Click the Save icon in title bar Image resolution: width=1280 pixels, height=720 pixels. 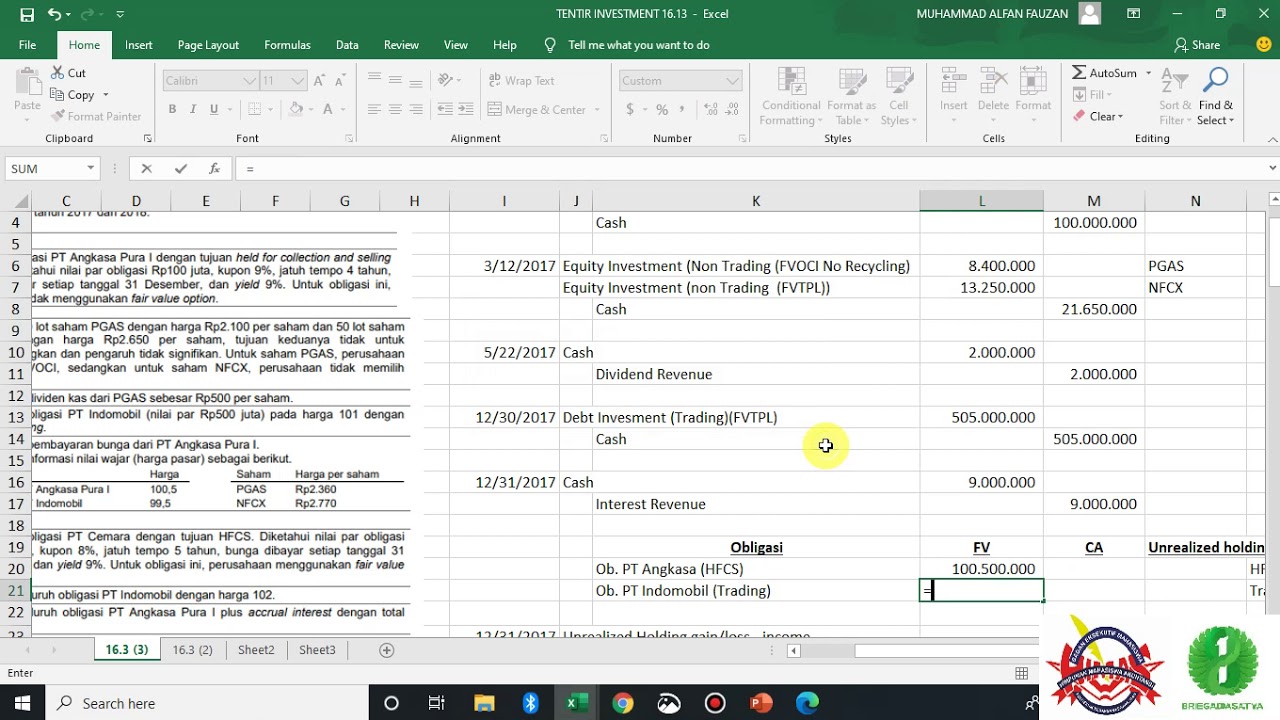click(x=27, y=14)
